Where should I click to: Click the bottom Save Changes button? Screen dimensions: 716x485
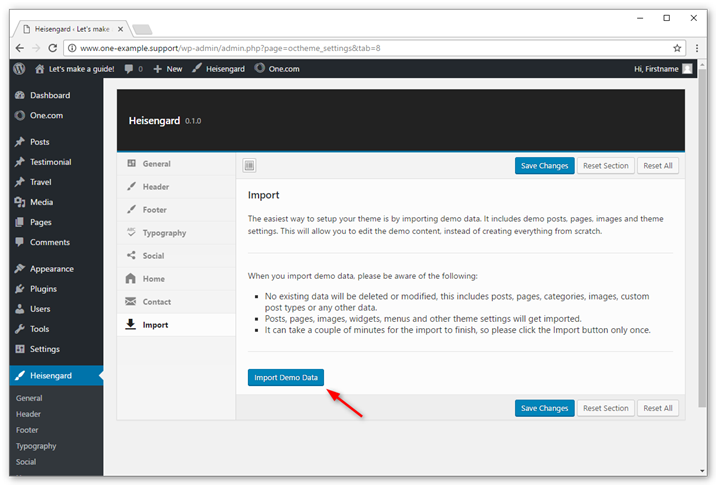(x=544, y=408)
